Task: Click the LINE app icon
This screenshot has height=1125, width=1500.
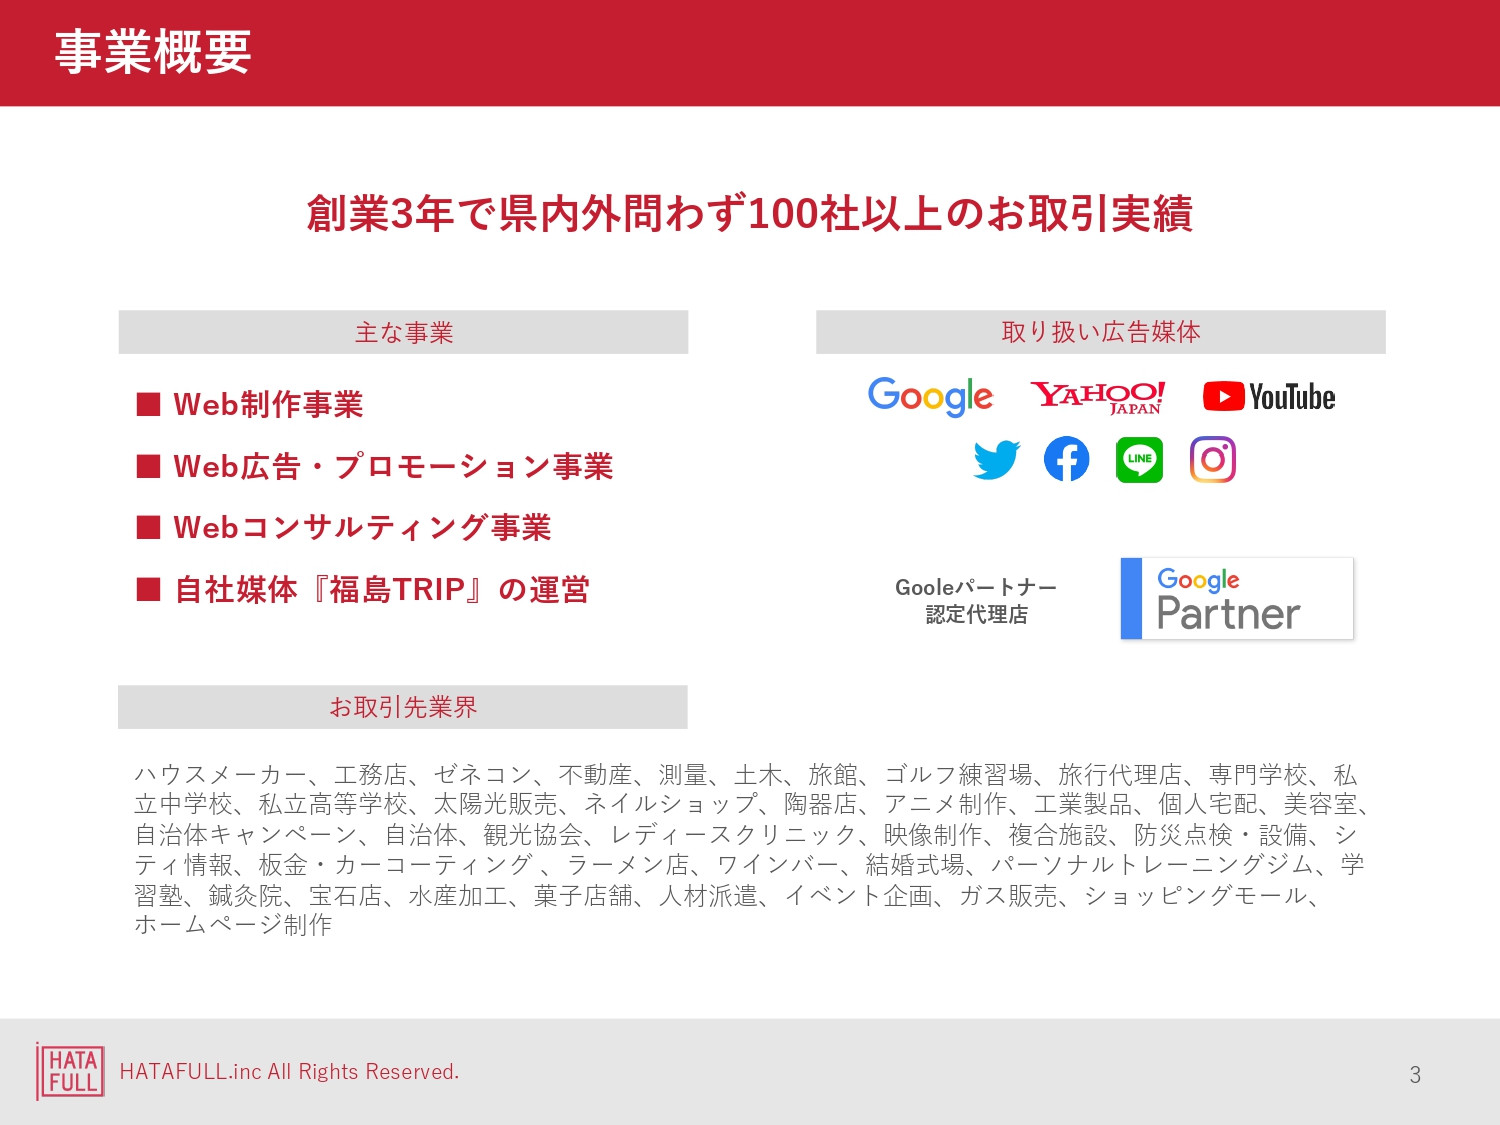Action: pyautogui.click(x=1140, y=459)
